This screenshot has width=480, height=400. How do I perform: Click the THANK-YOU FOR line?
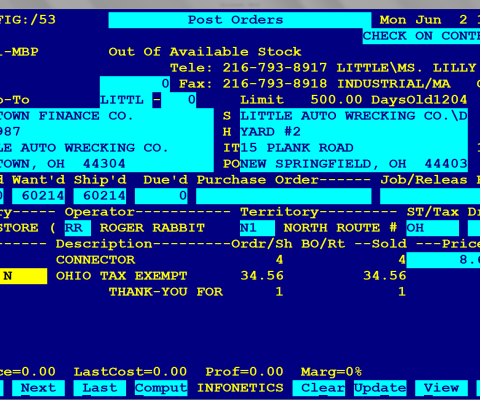click(x=166, y=292)
